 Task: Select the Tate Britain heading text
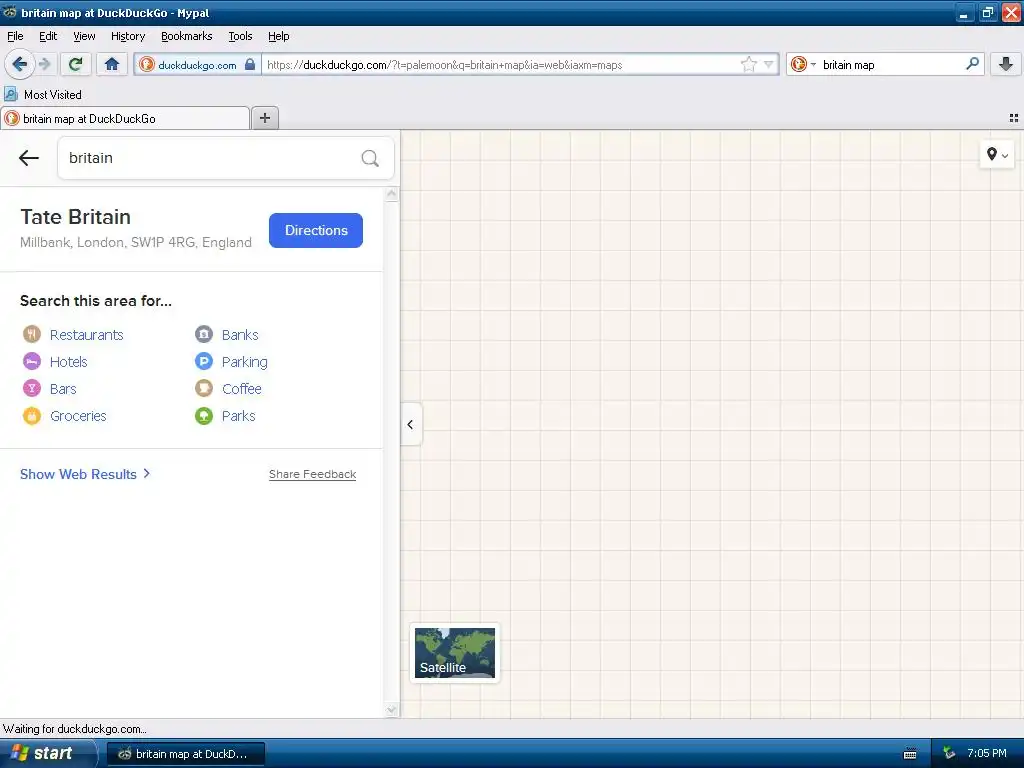pos(75,217)
